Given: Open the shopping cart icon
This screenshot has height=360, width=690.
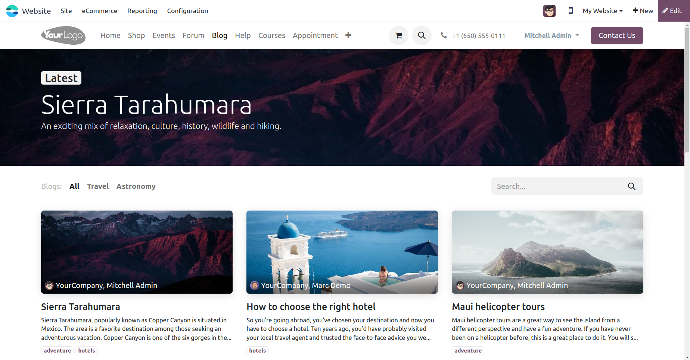Looking at the screenshot, I should click(399, 36).
